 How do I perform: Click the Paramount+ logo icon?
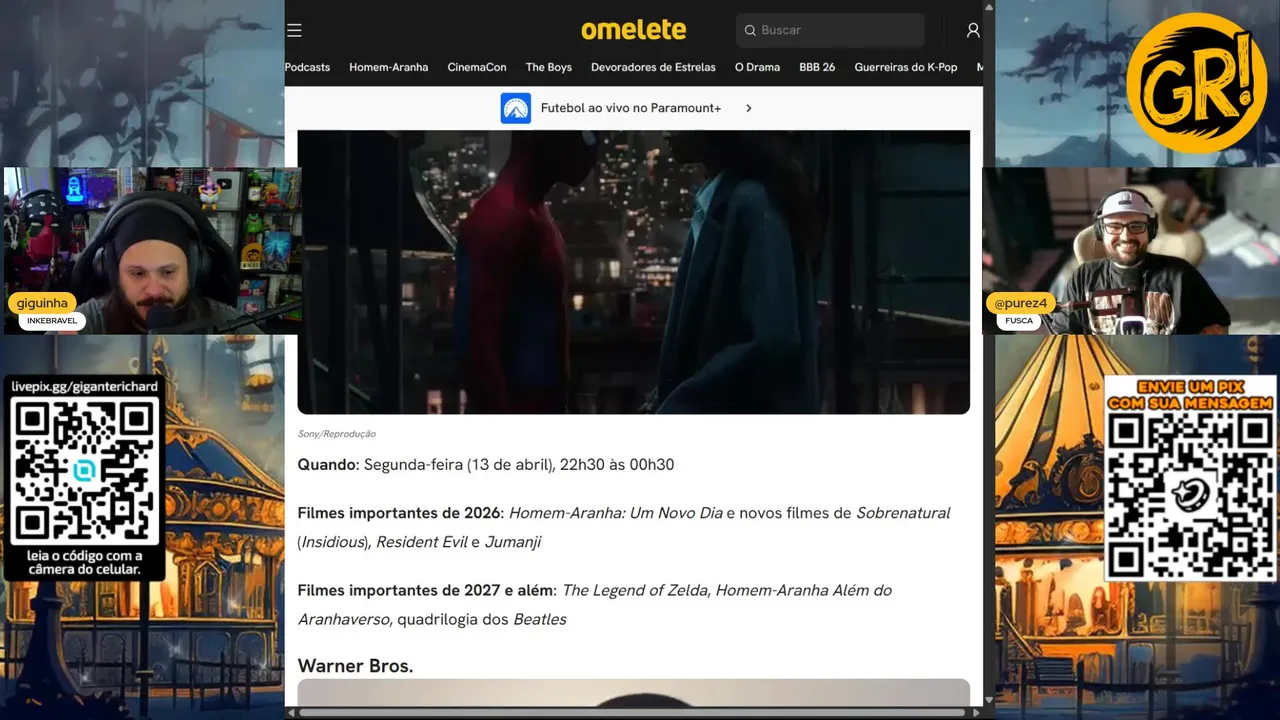coord(516,108)
